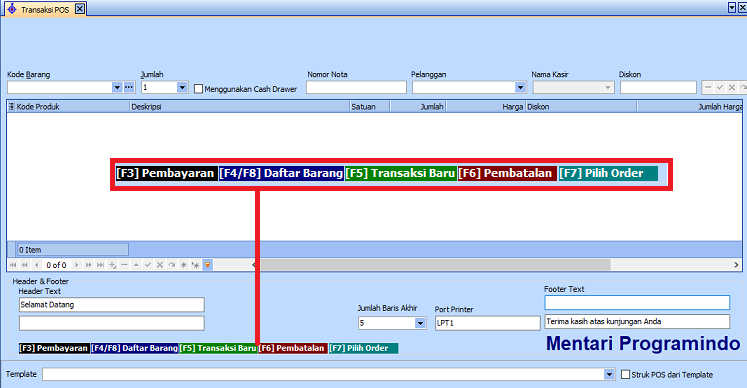The height and width of the screenshot is (388, 747).
Task: Enable Menggunakan Cash Drawer checkbox
Action: (x=199, y=89)
